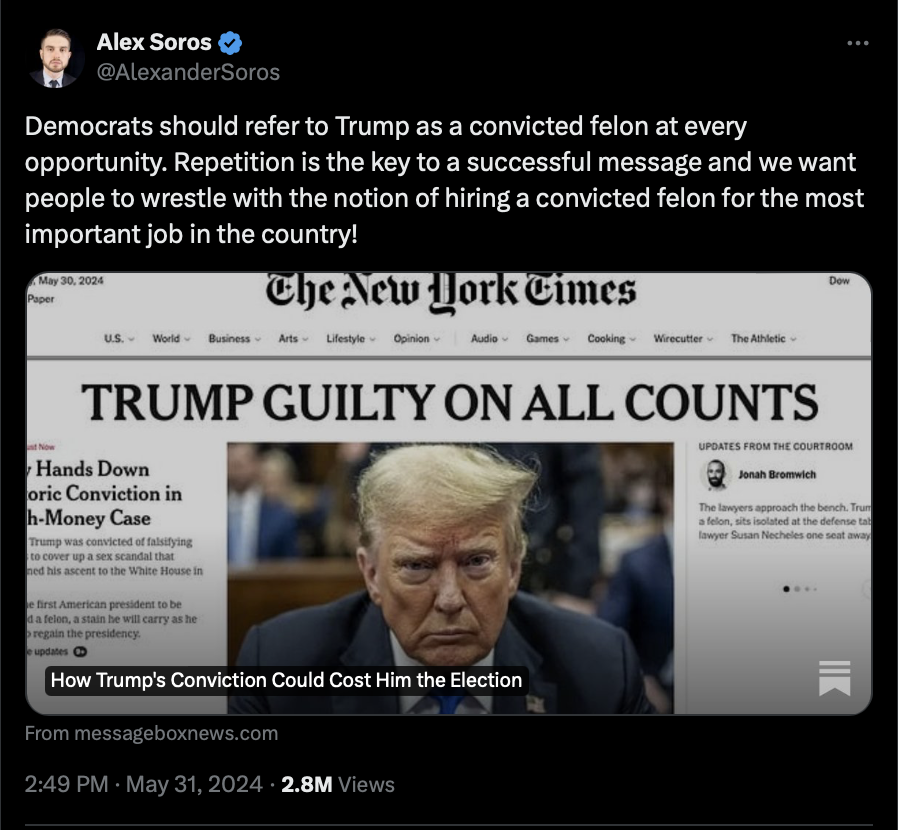This screenshot has height=830, width=898.
Task: Open The Athletic menu item
Action: point(763,339)
